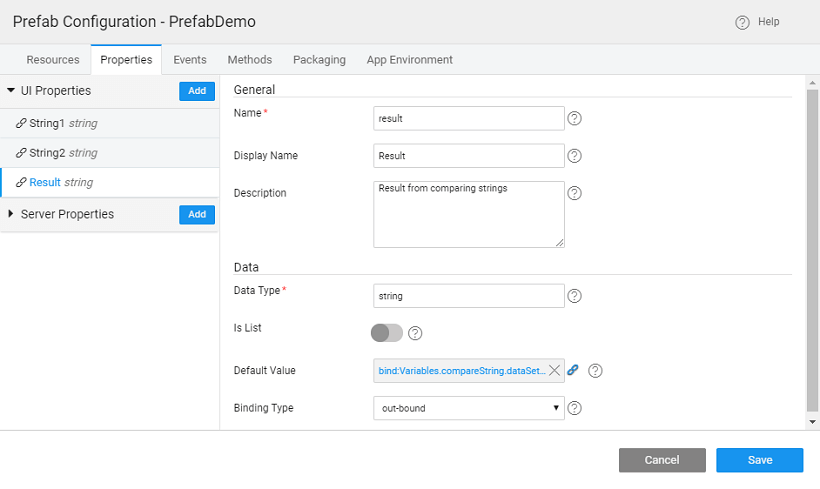This screenshot has height=489, width=820.
Task: Click the Cancel button
Action: (662, 460)
